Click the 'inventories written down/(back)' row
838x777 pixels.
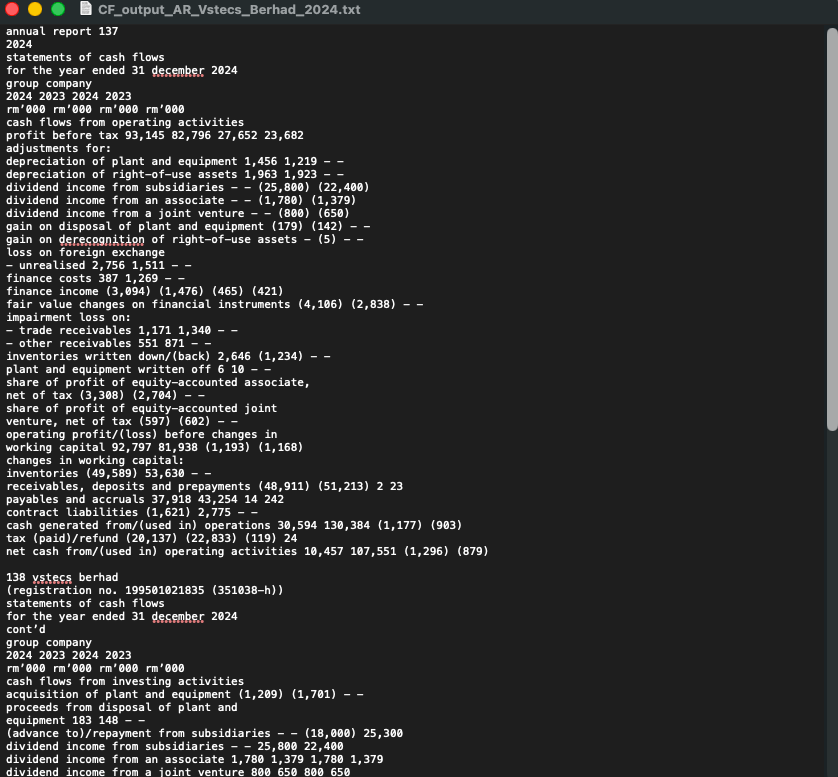tap(168, 356)
